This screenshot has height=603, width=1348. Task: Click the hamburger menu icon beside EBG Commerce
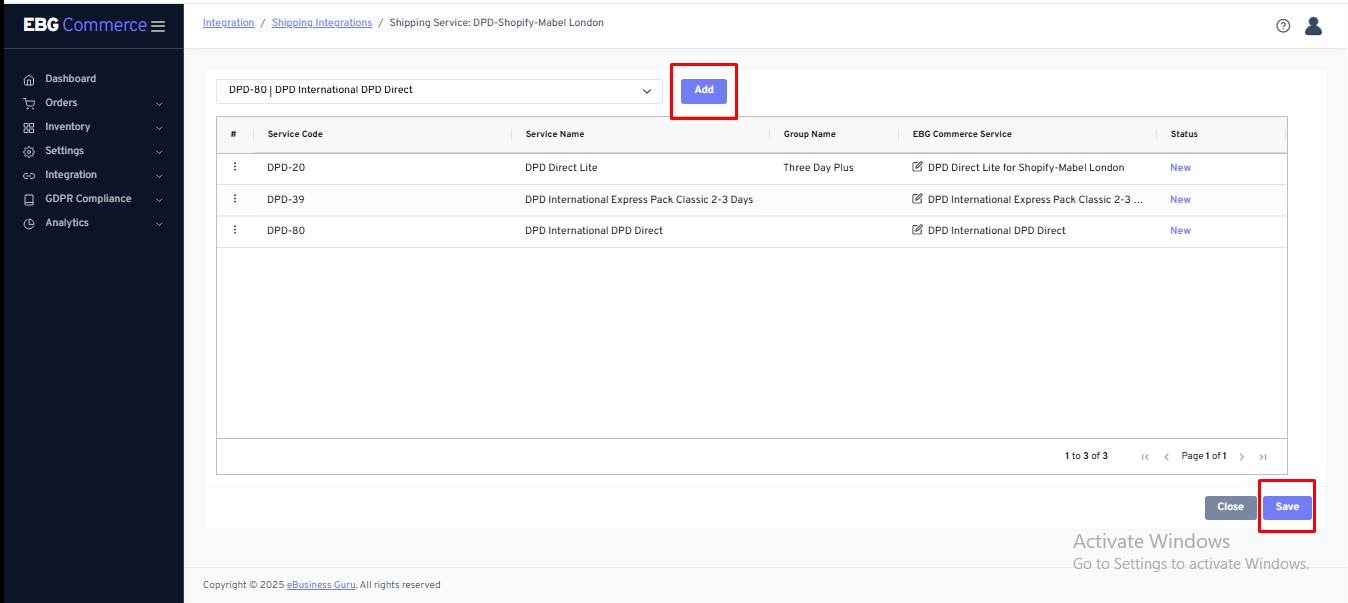click(x=158, y=26)
